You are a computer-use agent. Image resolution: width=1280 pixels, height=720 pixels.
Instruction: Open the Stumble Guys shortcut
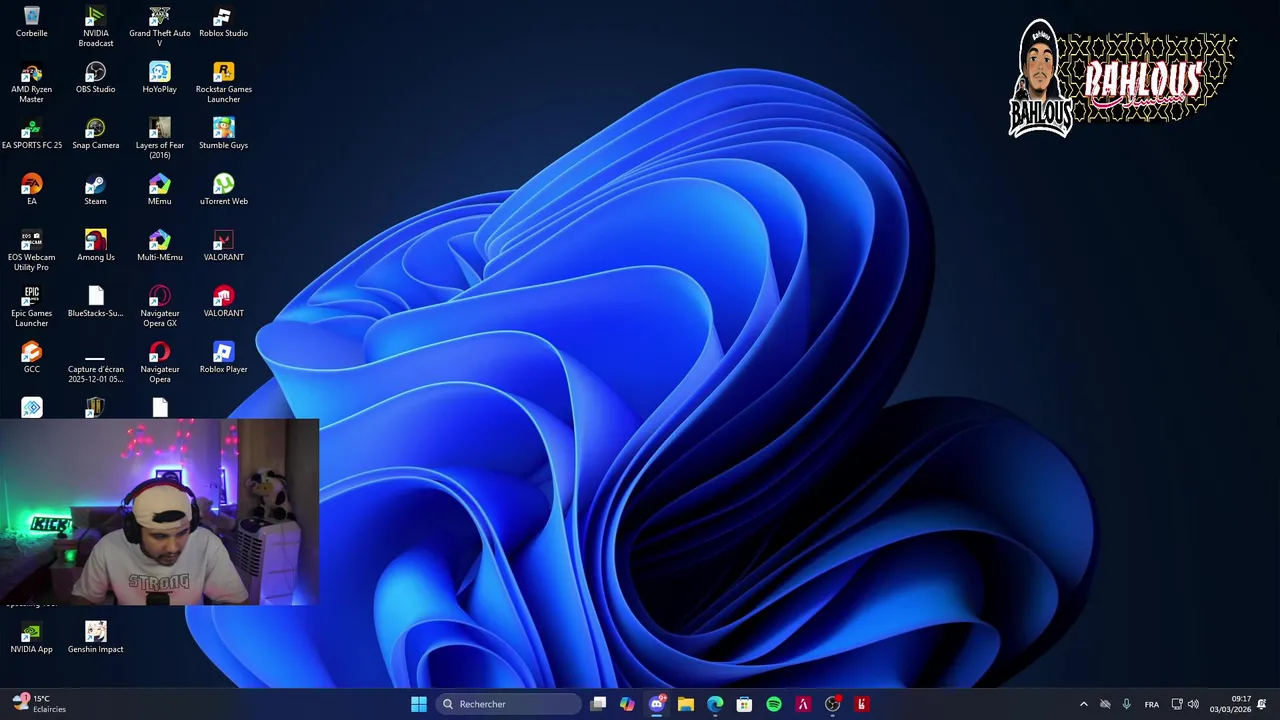pyautogui.click(x=223, y=135)
